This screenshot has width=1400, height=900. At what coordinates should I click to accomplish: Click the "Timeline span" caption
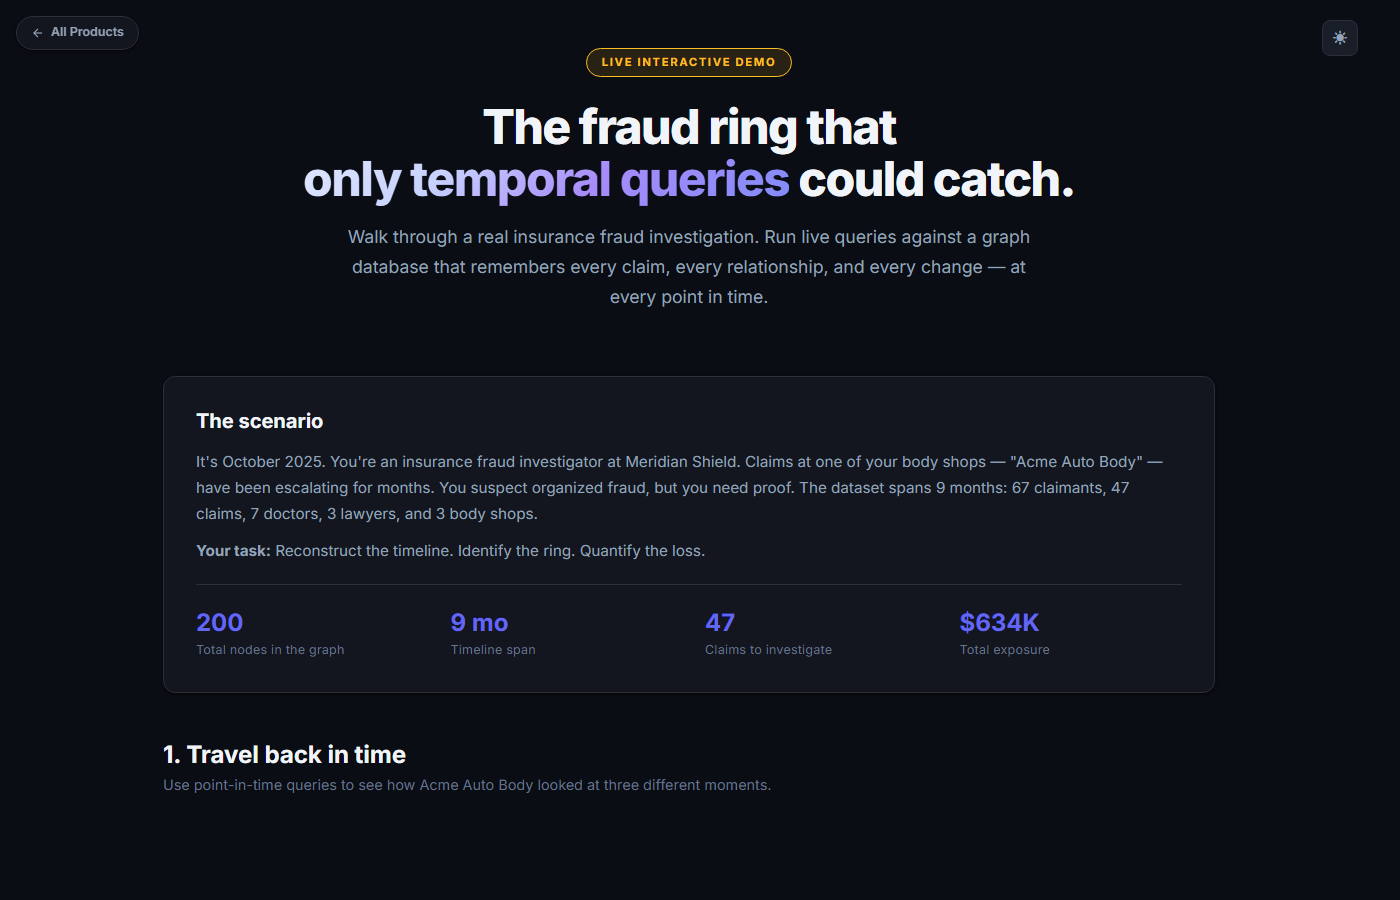[493, 650]
